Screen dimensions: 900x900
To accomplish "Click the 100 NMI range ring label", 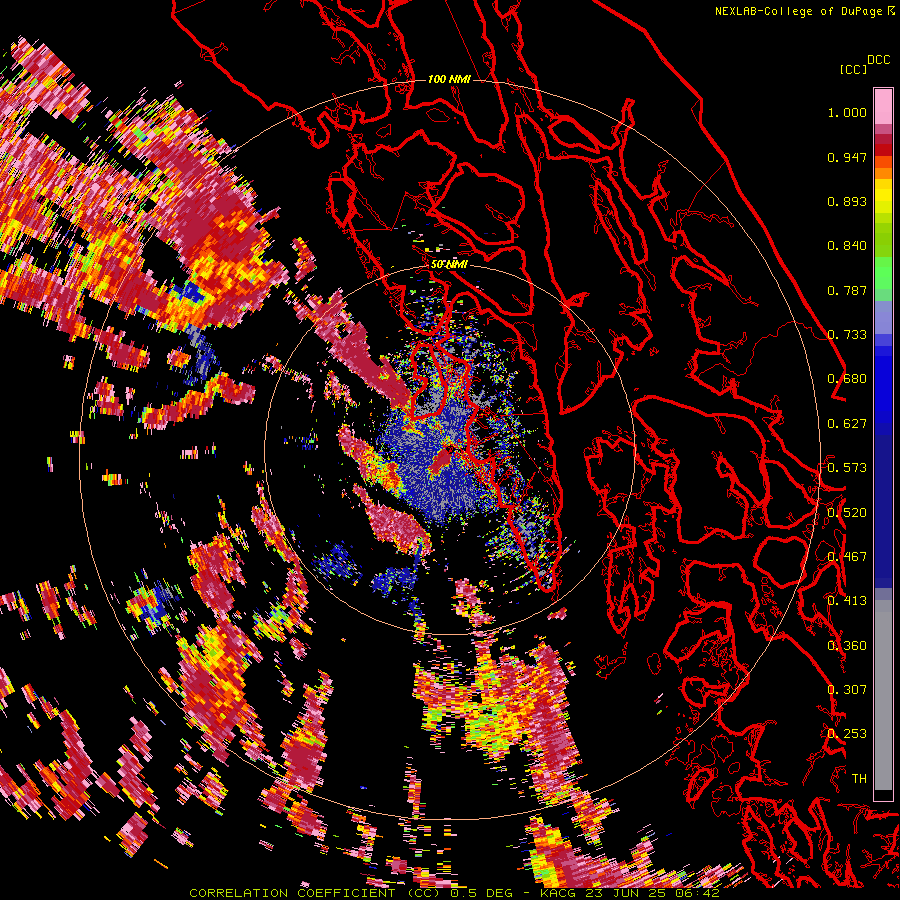I will [x=449, y=79].
